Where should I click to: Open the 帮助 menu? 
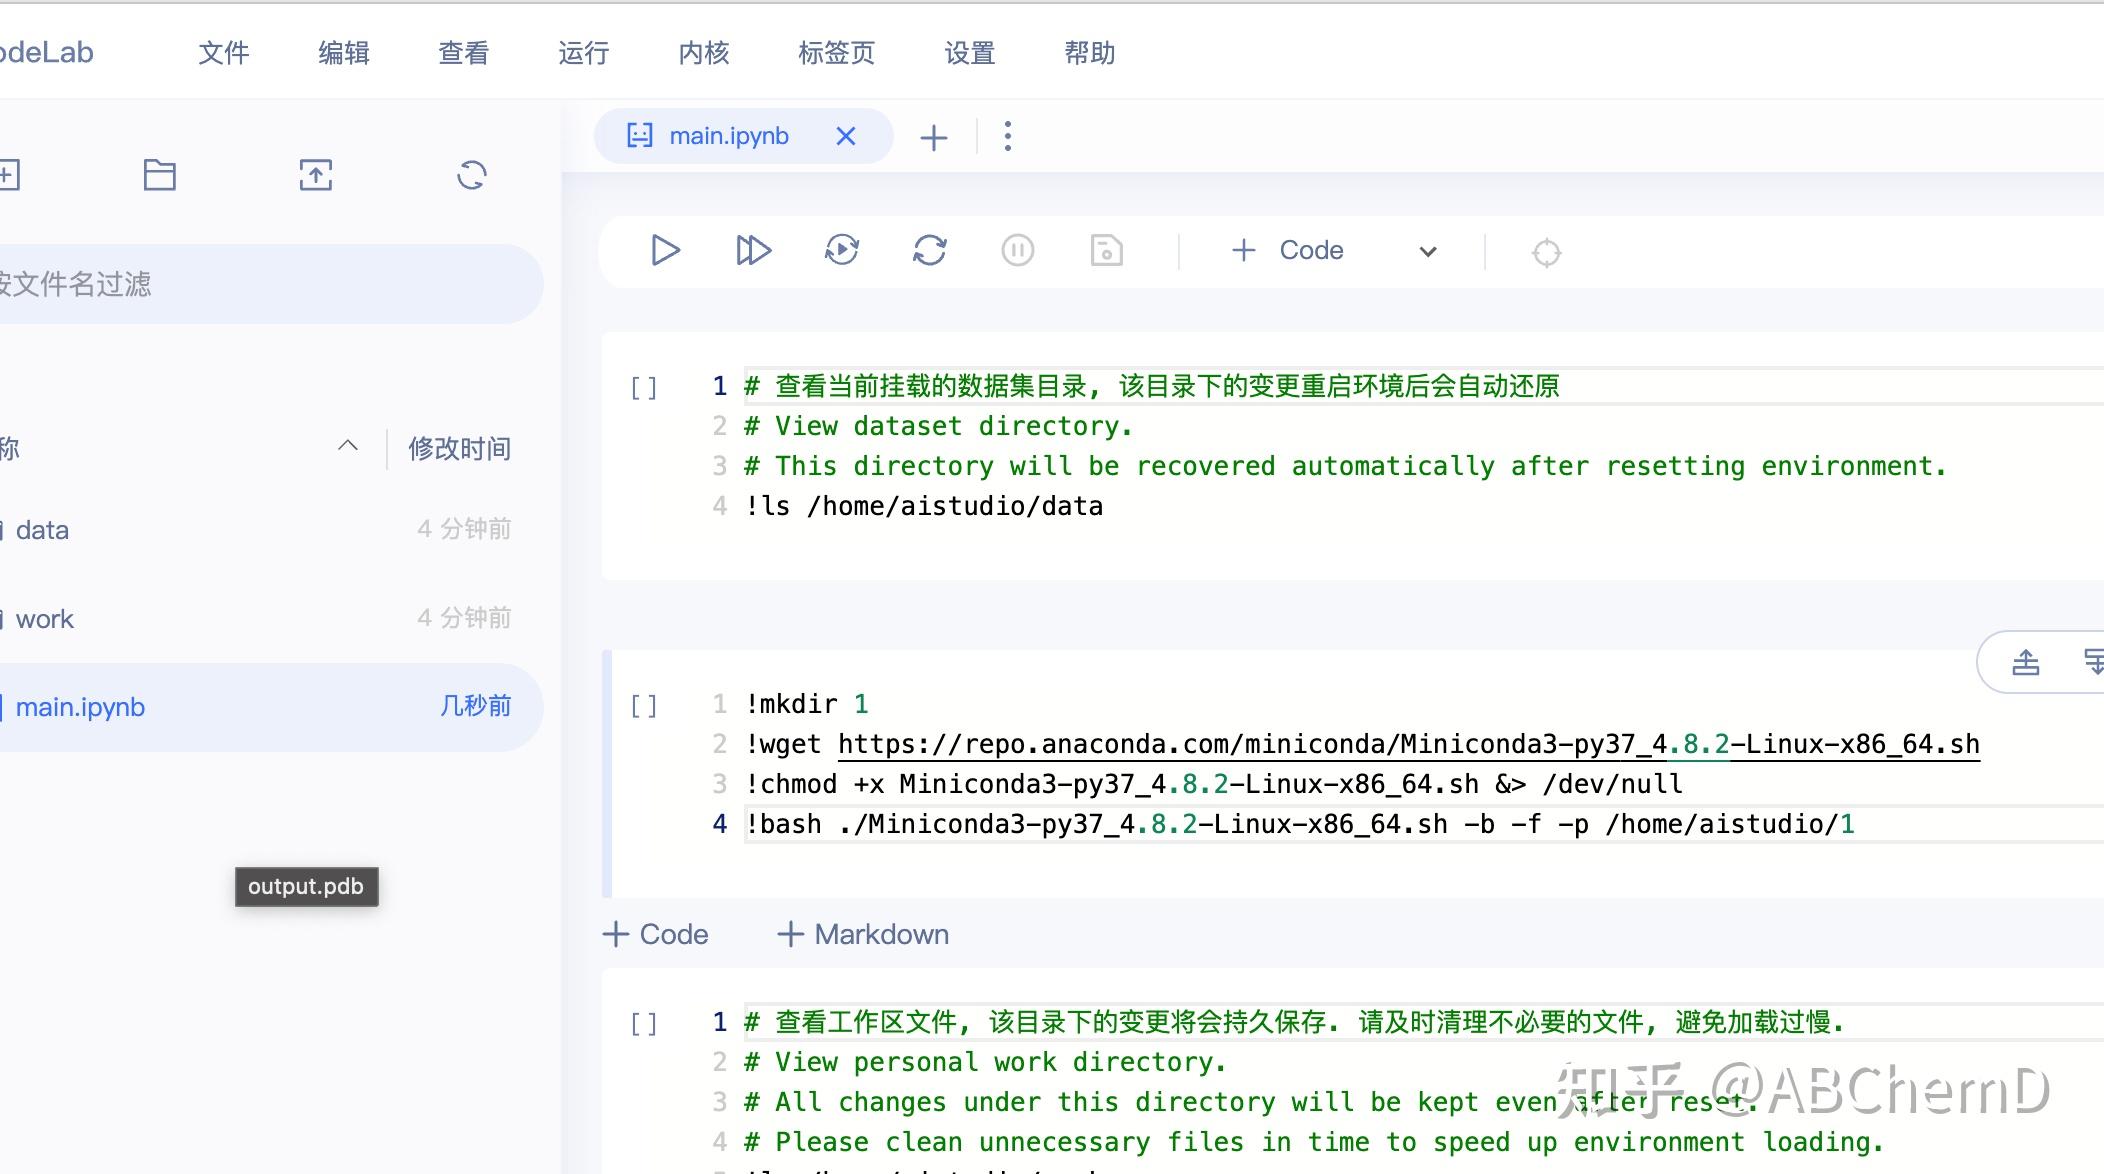point(1090,53)
